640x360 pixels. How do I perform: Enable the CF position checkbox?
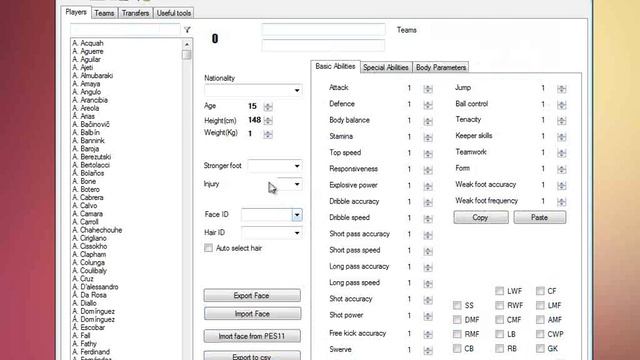[540, 291]
